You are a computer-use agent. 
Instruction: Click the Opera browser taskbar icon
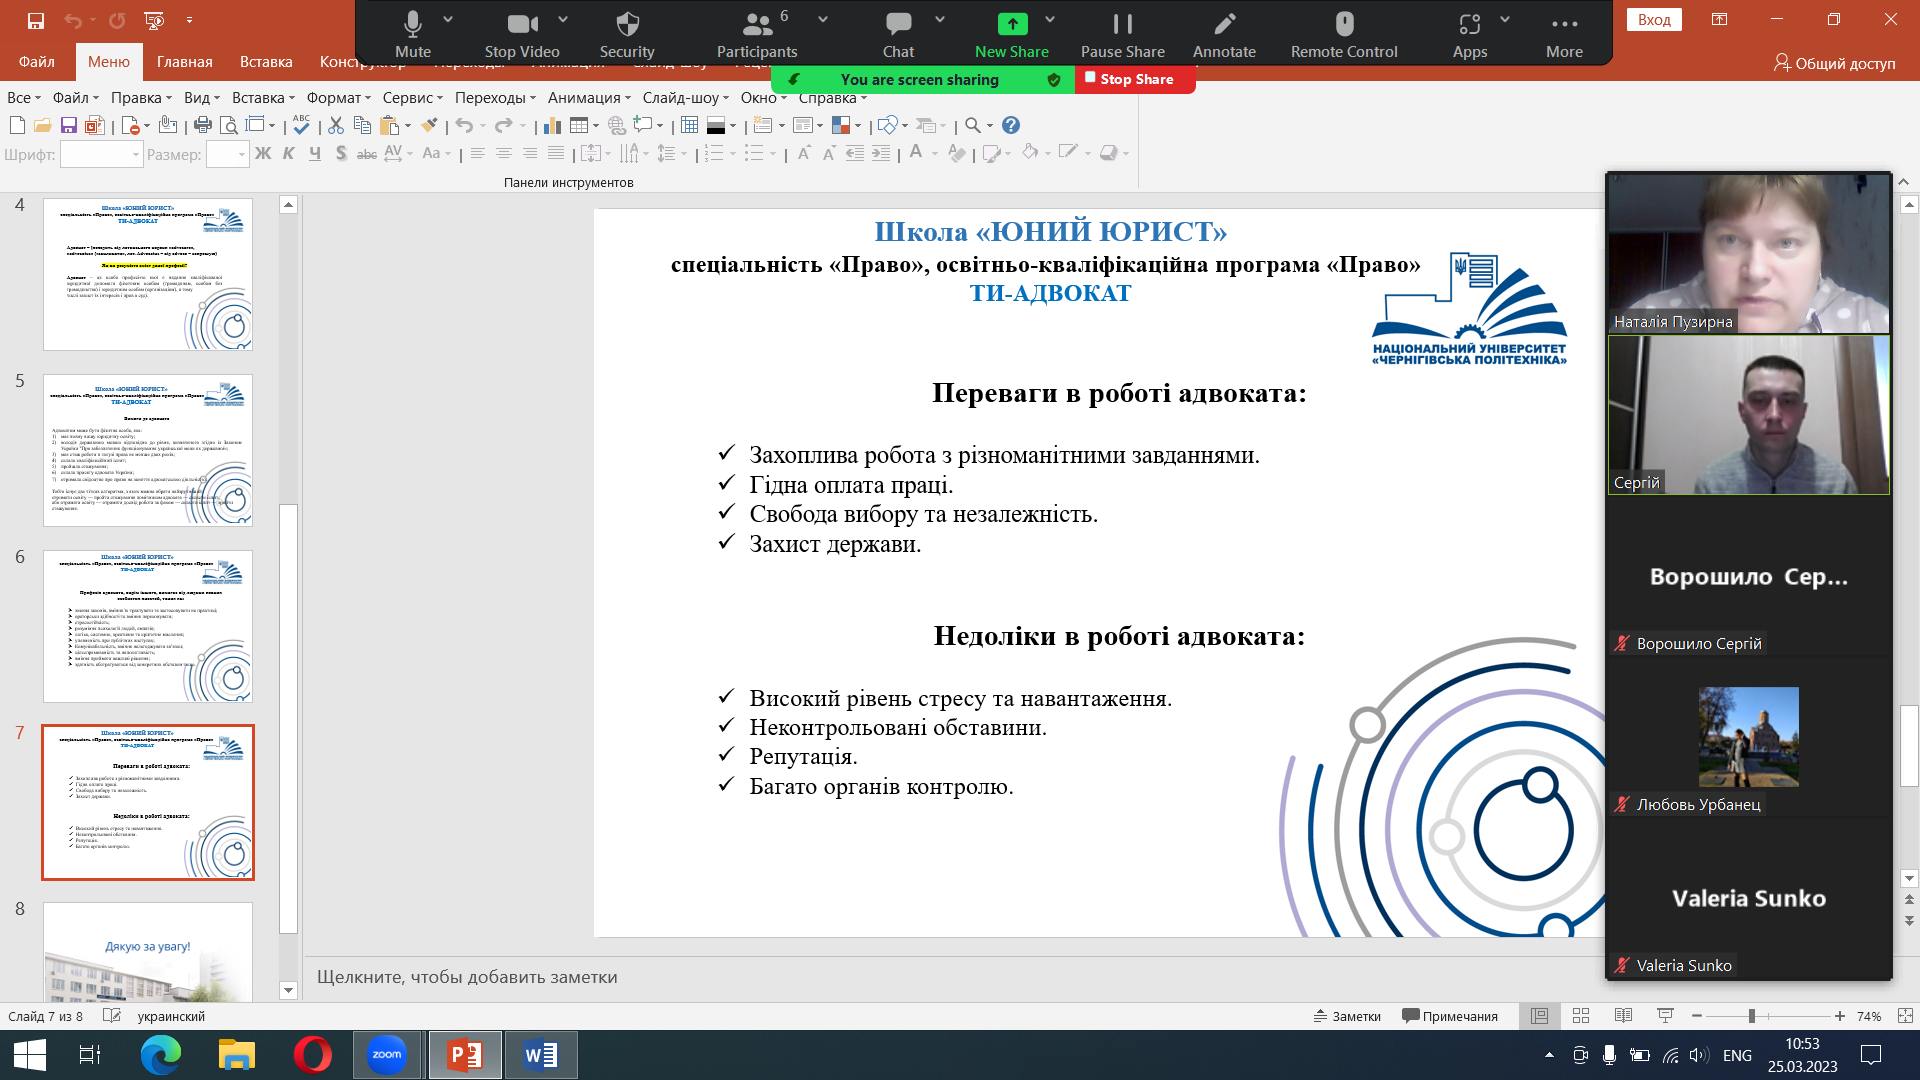(313, 1055)
